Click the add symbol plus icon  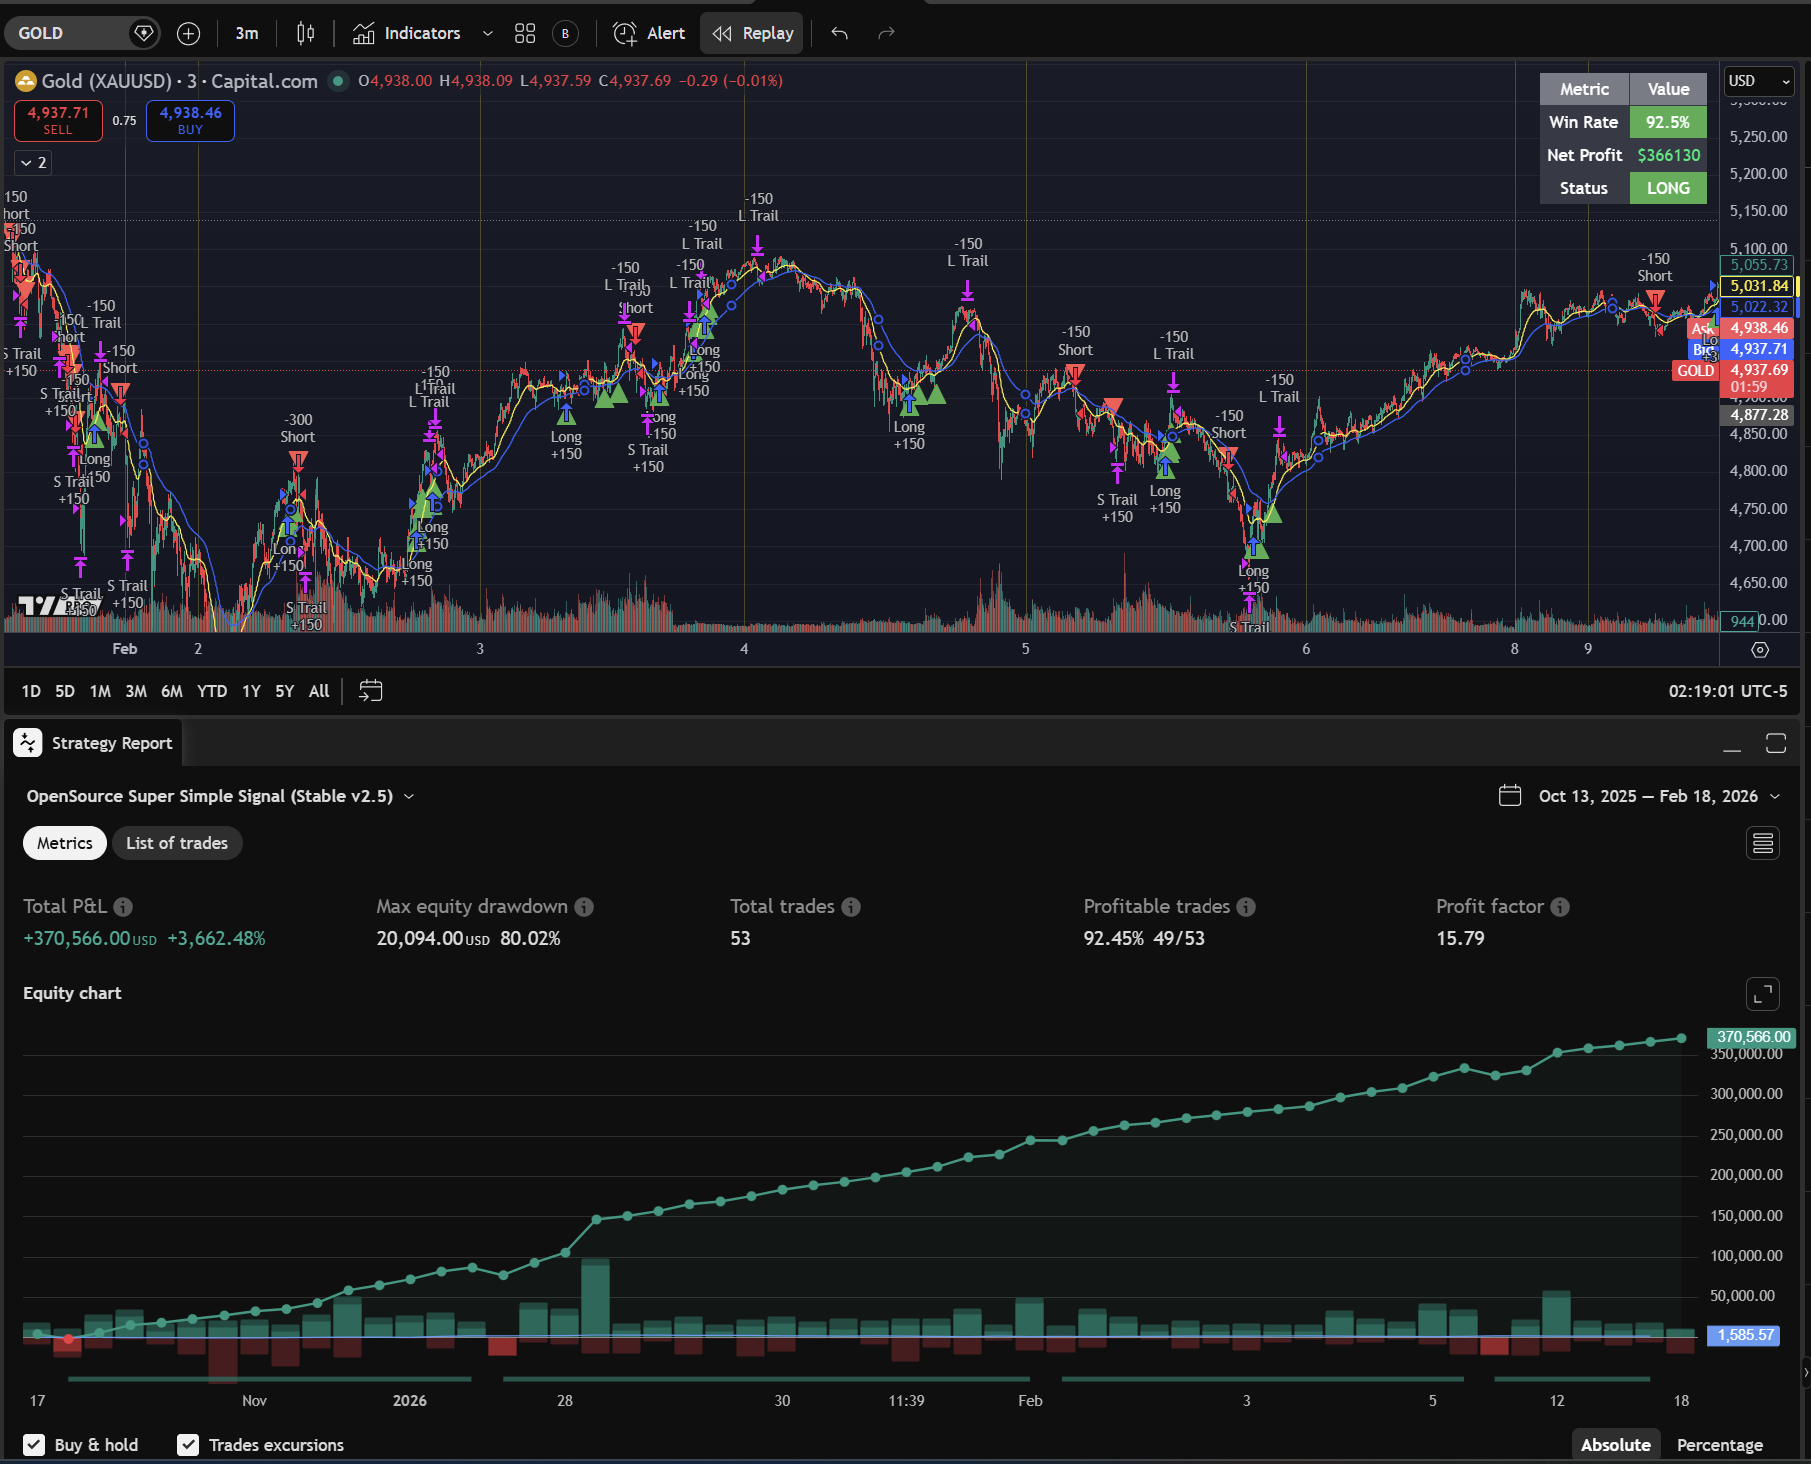point(188,33)
